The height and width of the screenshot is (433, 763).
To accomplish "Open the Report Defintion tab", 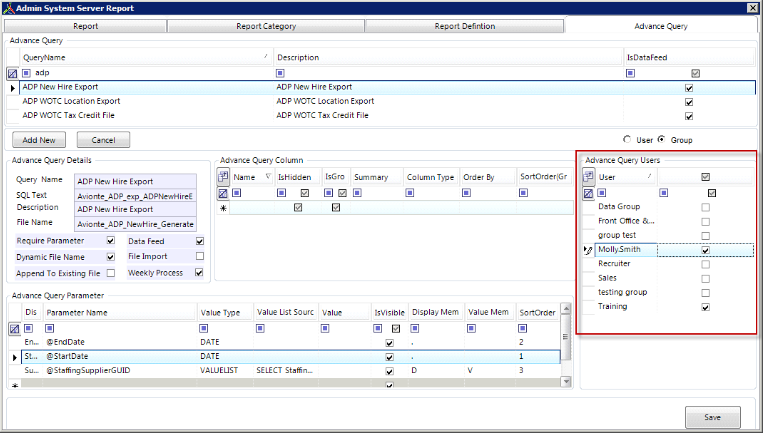I will (x=465, y=26).
